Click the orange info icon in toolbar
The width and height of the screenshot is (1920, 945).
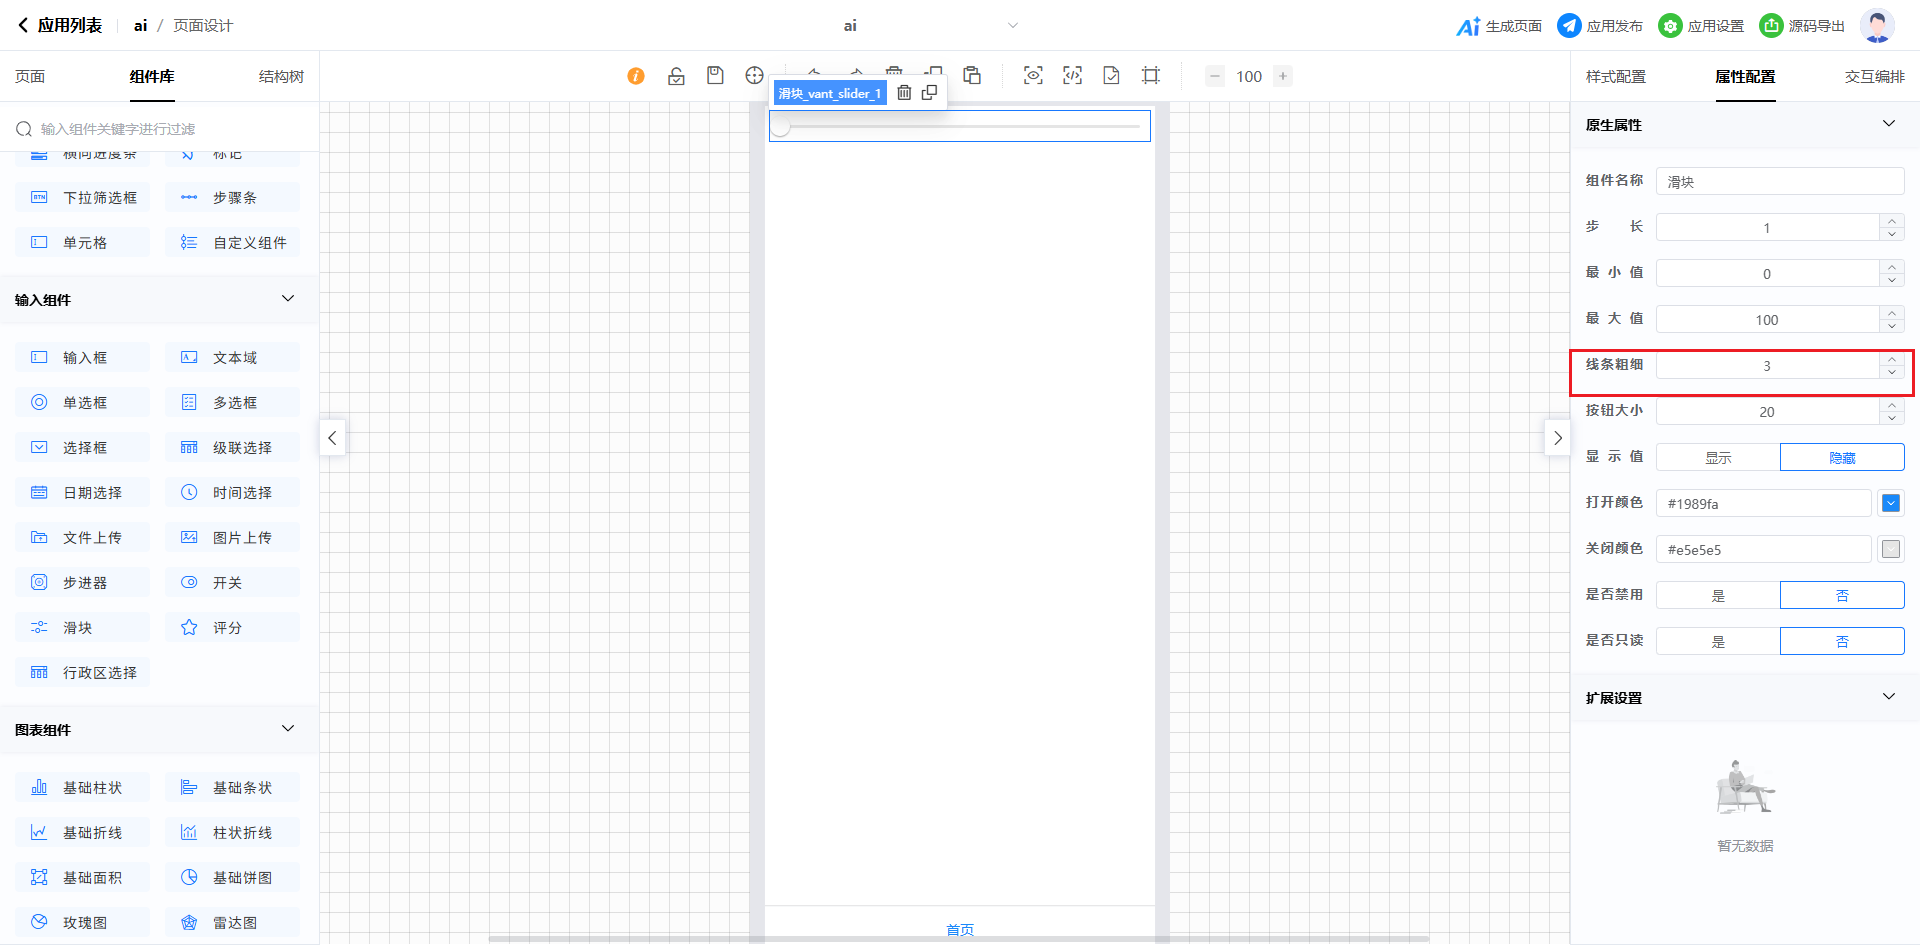point(636,76)
